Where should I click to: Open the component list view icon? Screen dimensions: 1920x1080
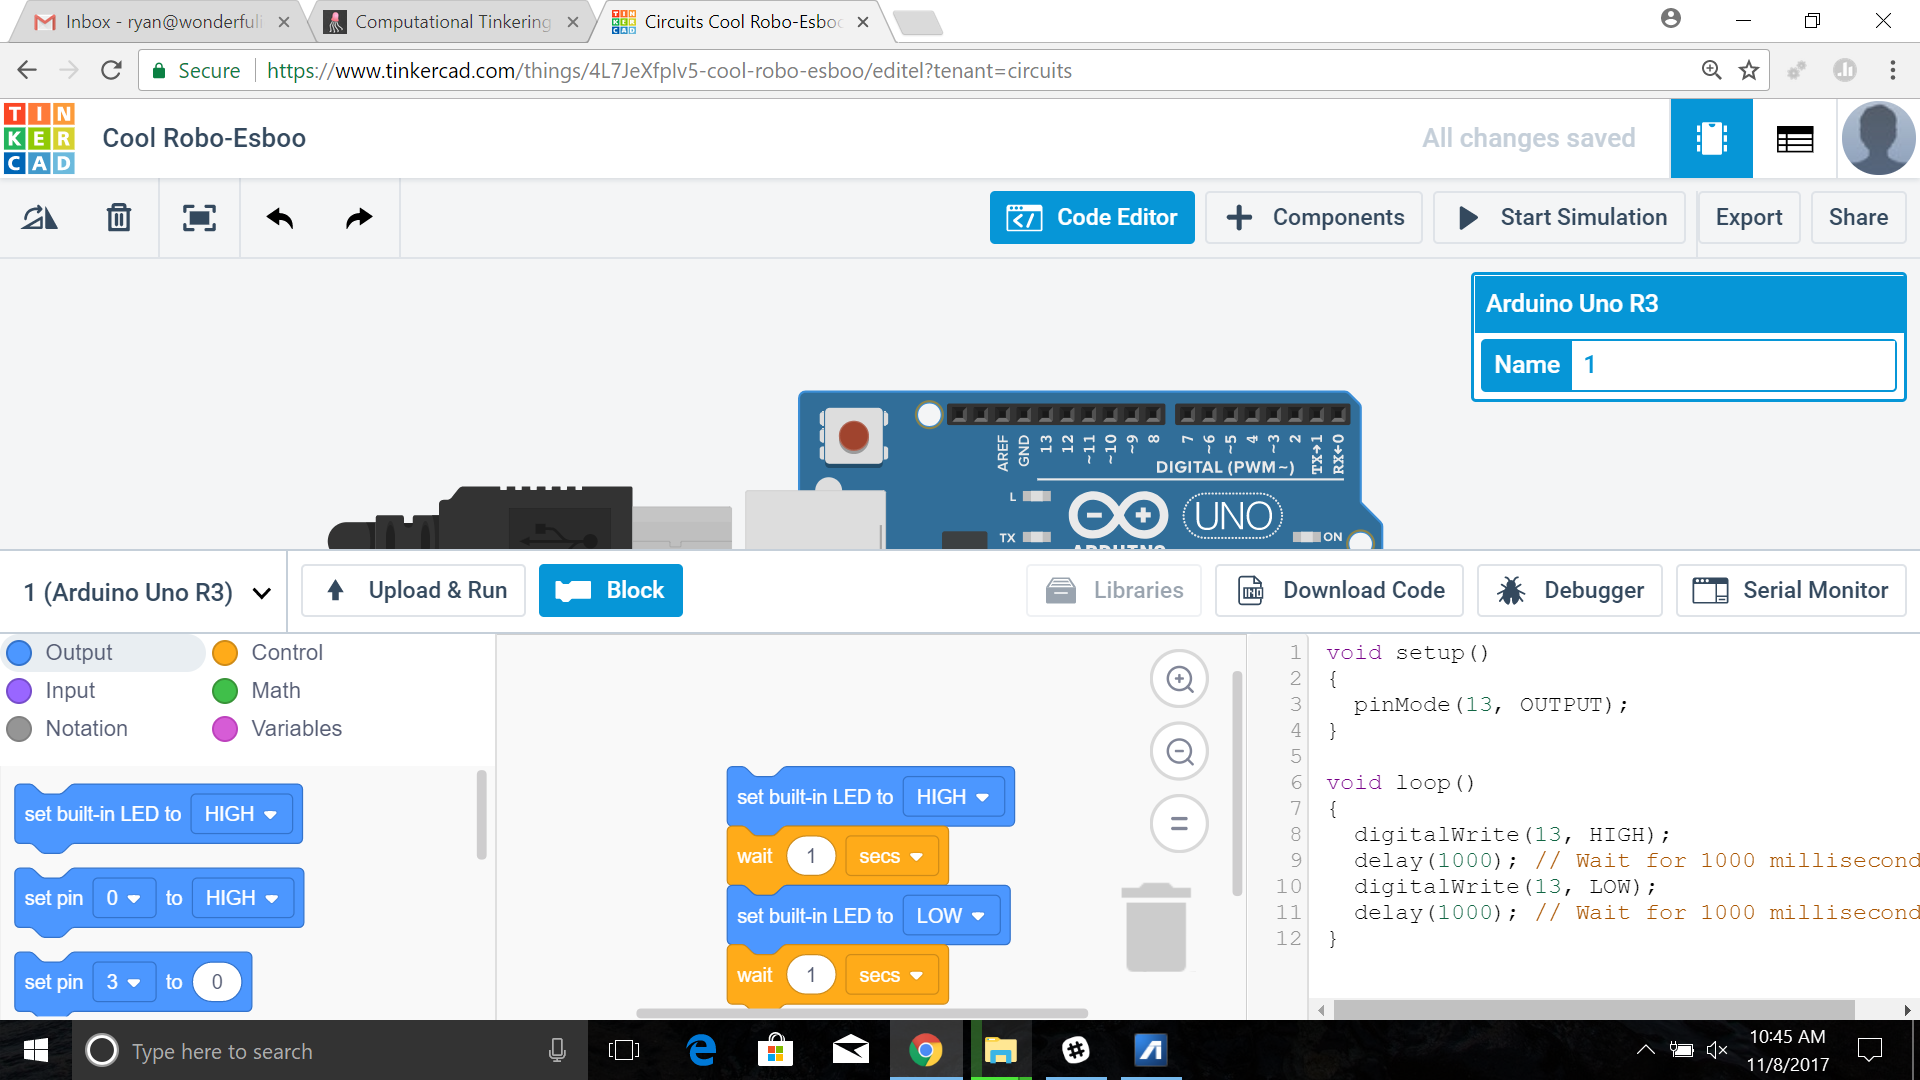tap(1795, 139)
